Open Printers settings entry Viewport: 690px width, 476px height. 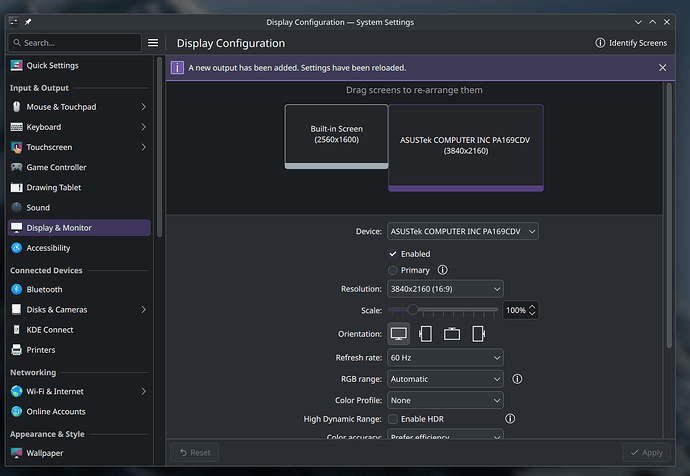pyautogui.click(x=79, y=350)
